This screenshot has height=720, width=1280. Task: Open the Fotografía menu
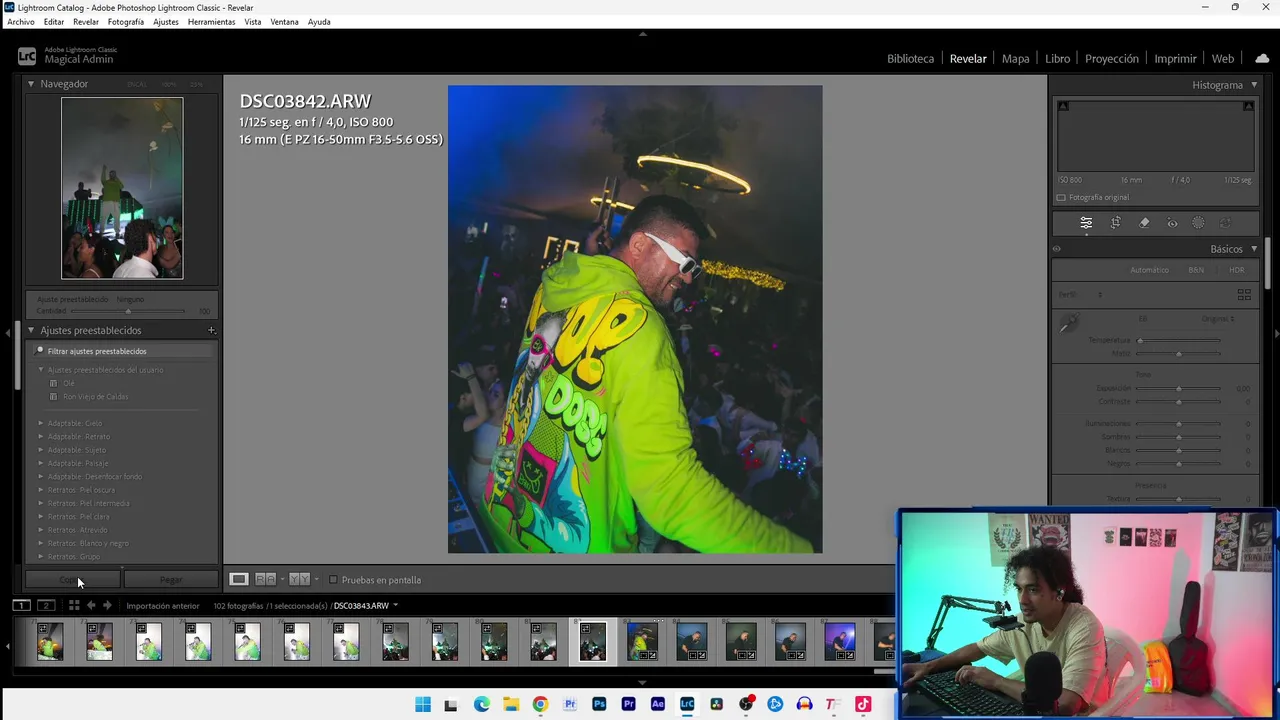[x=126, y=22]
